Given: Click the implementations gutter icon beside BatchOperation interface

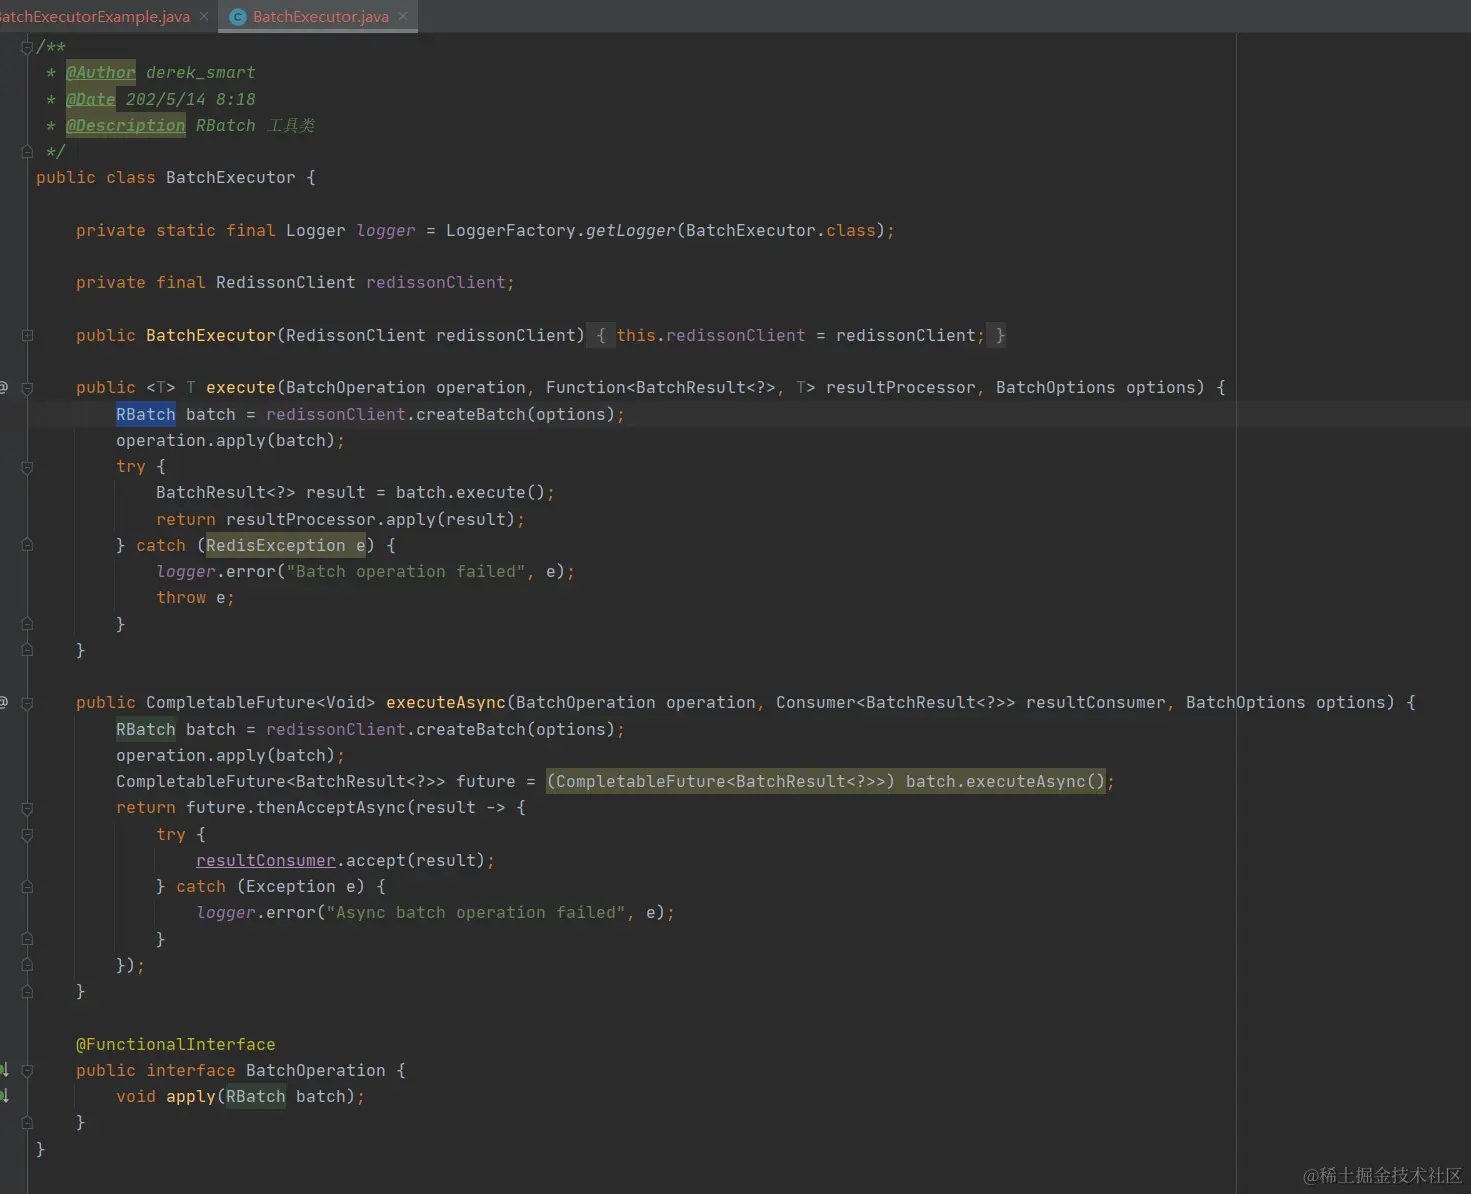Looking at the screenshot, I should pos(4,1070).
